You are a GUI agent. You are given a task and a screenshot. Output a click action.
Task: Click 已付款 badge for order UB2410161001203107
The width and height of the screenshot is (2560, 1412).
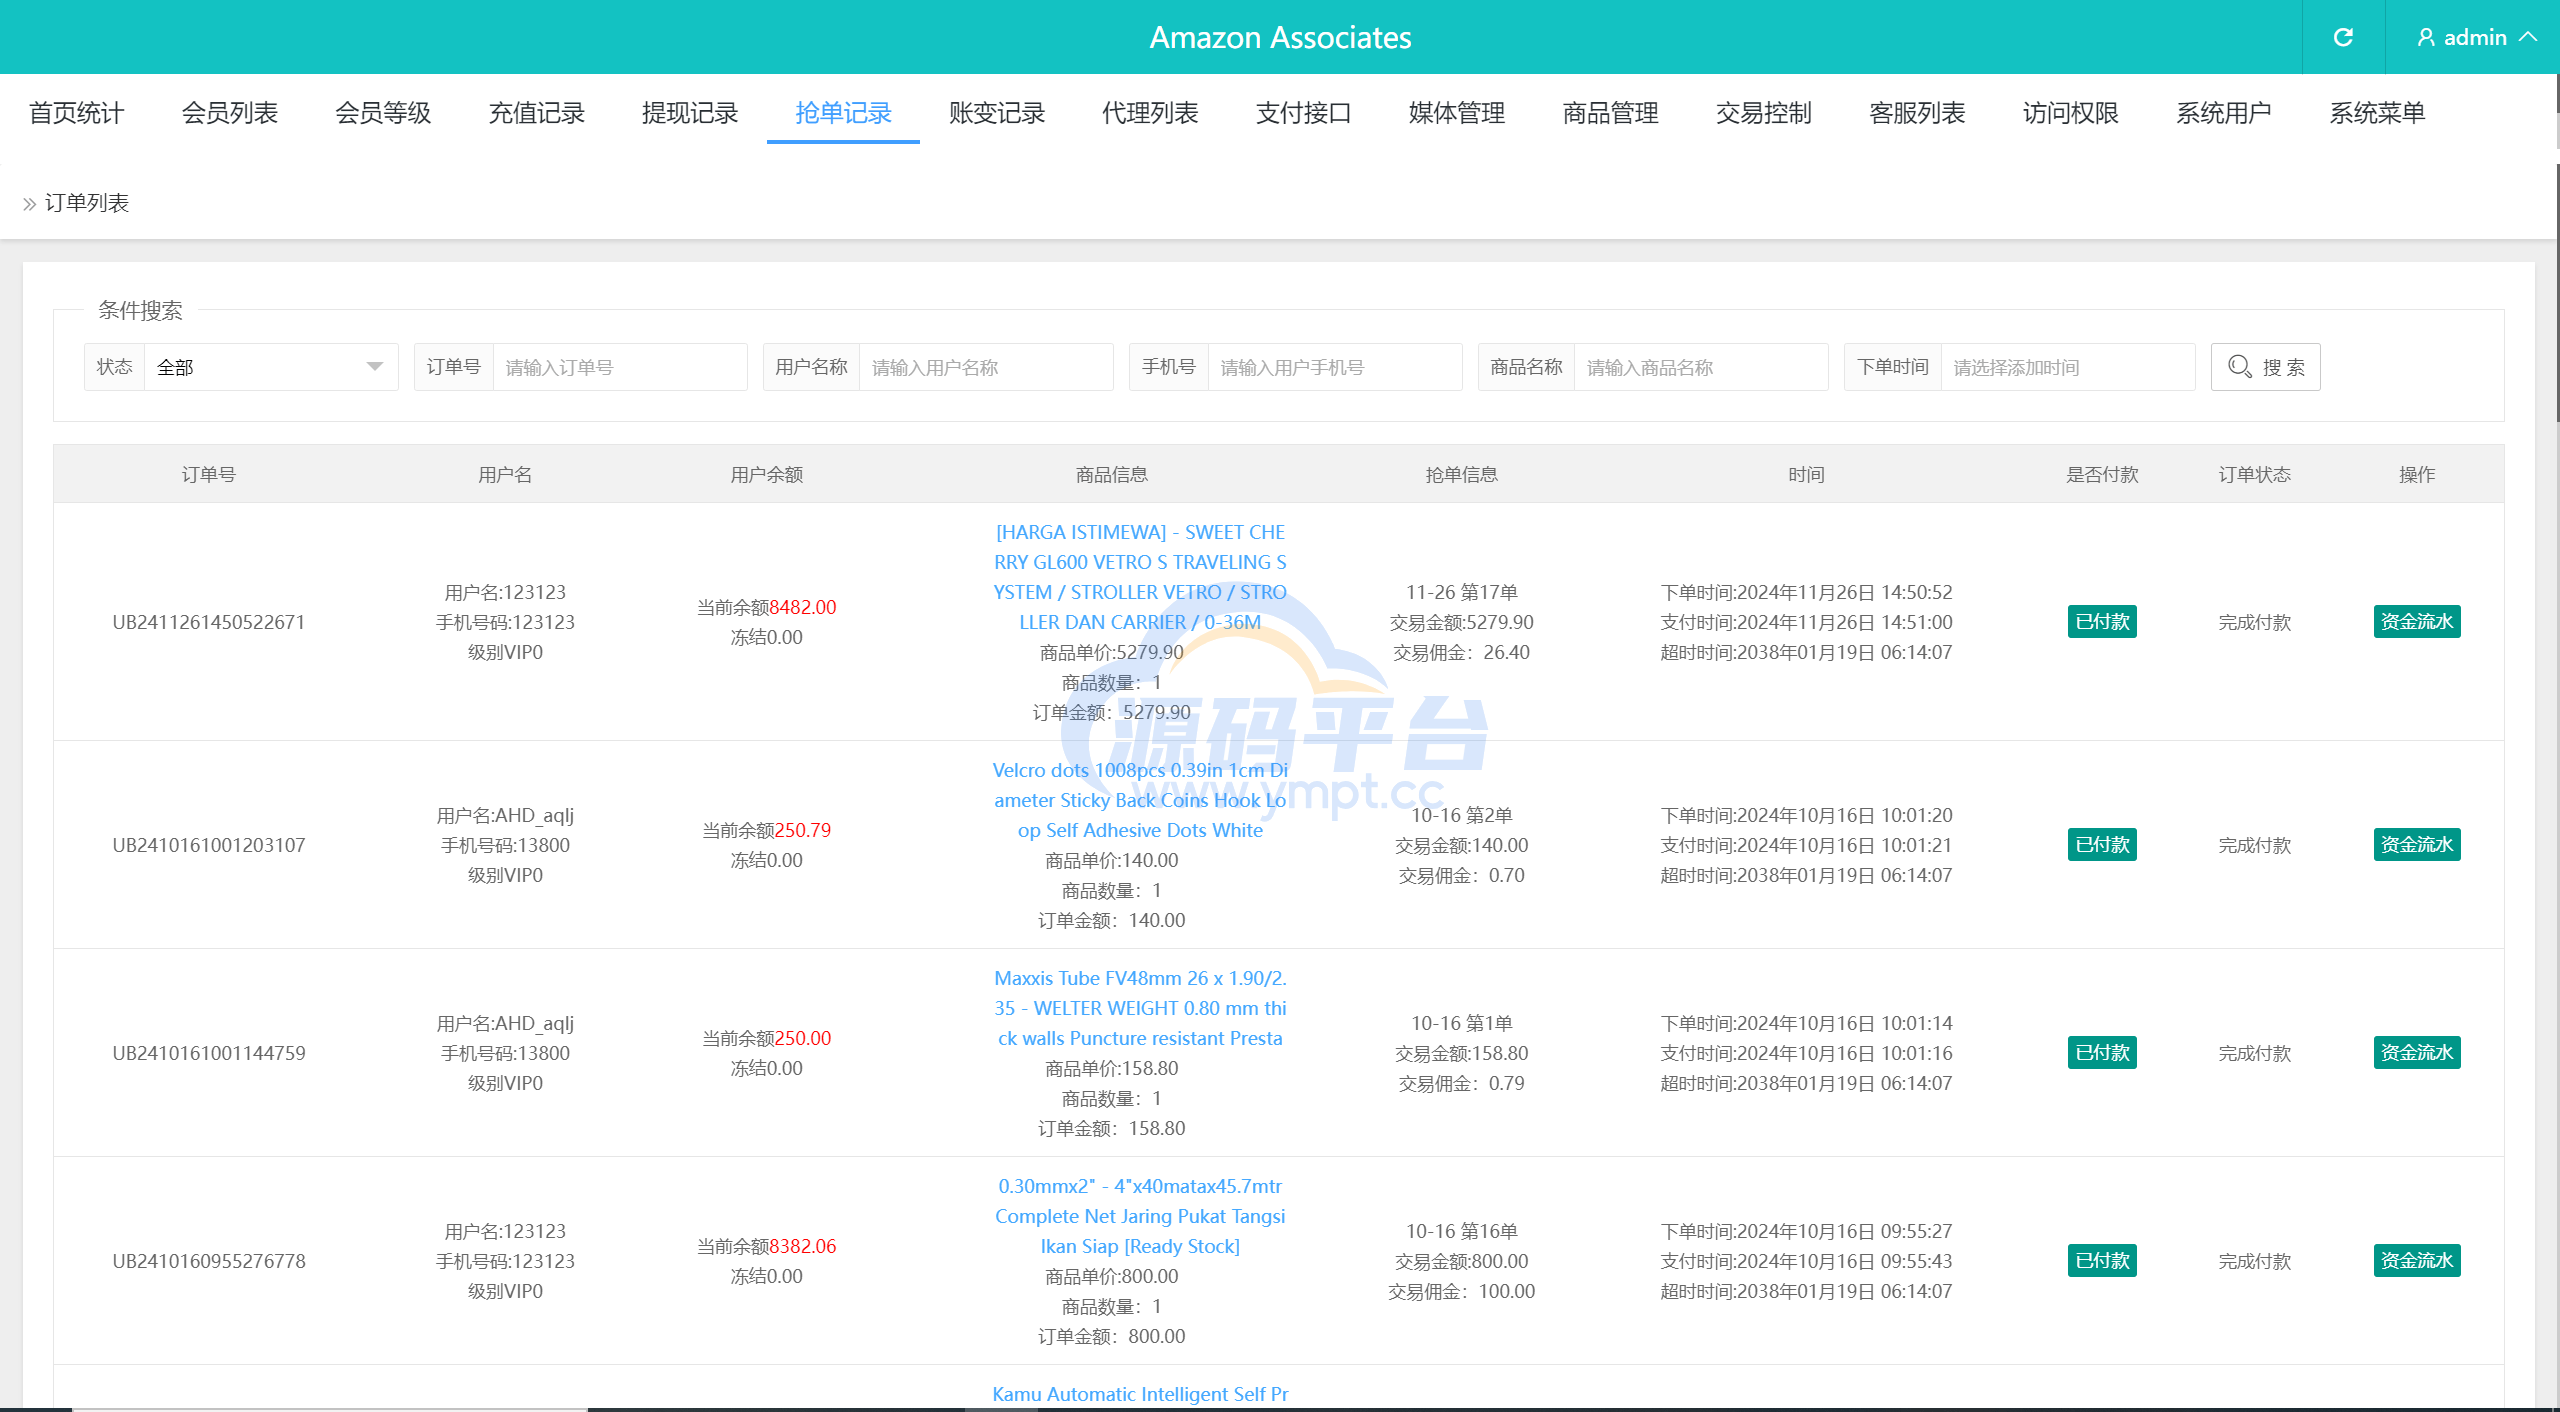(2102, 845)
